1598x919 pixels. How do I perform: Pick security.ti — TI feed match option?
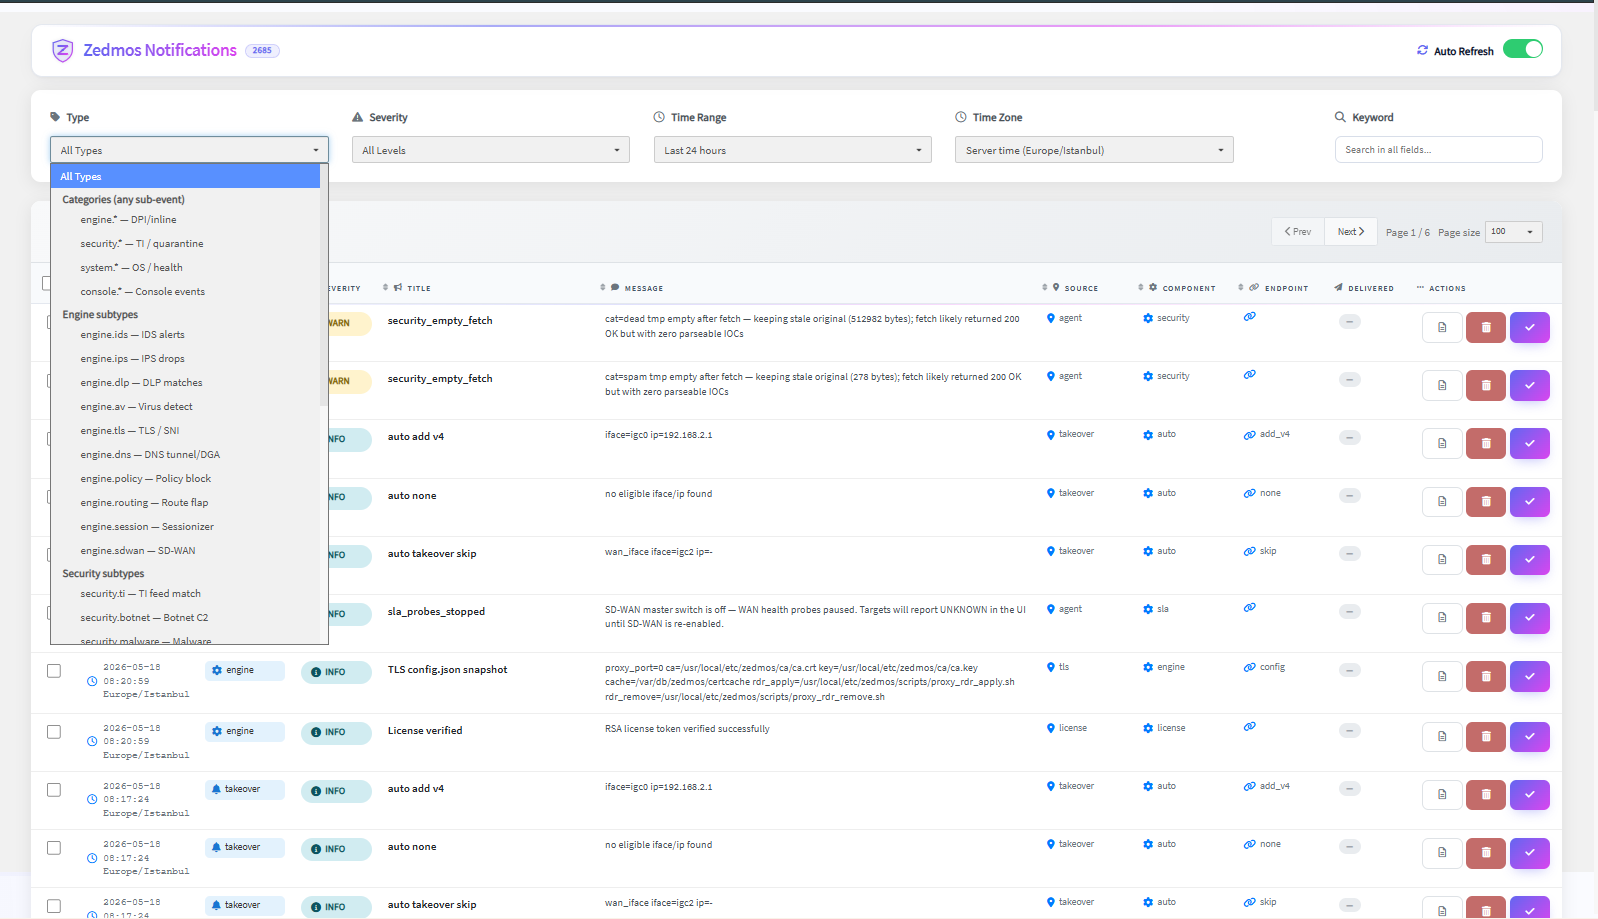[185, 594]
